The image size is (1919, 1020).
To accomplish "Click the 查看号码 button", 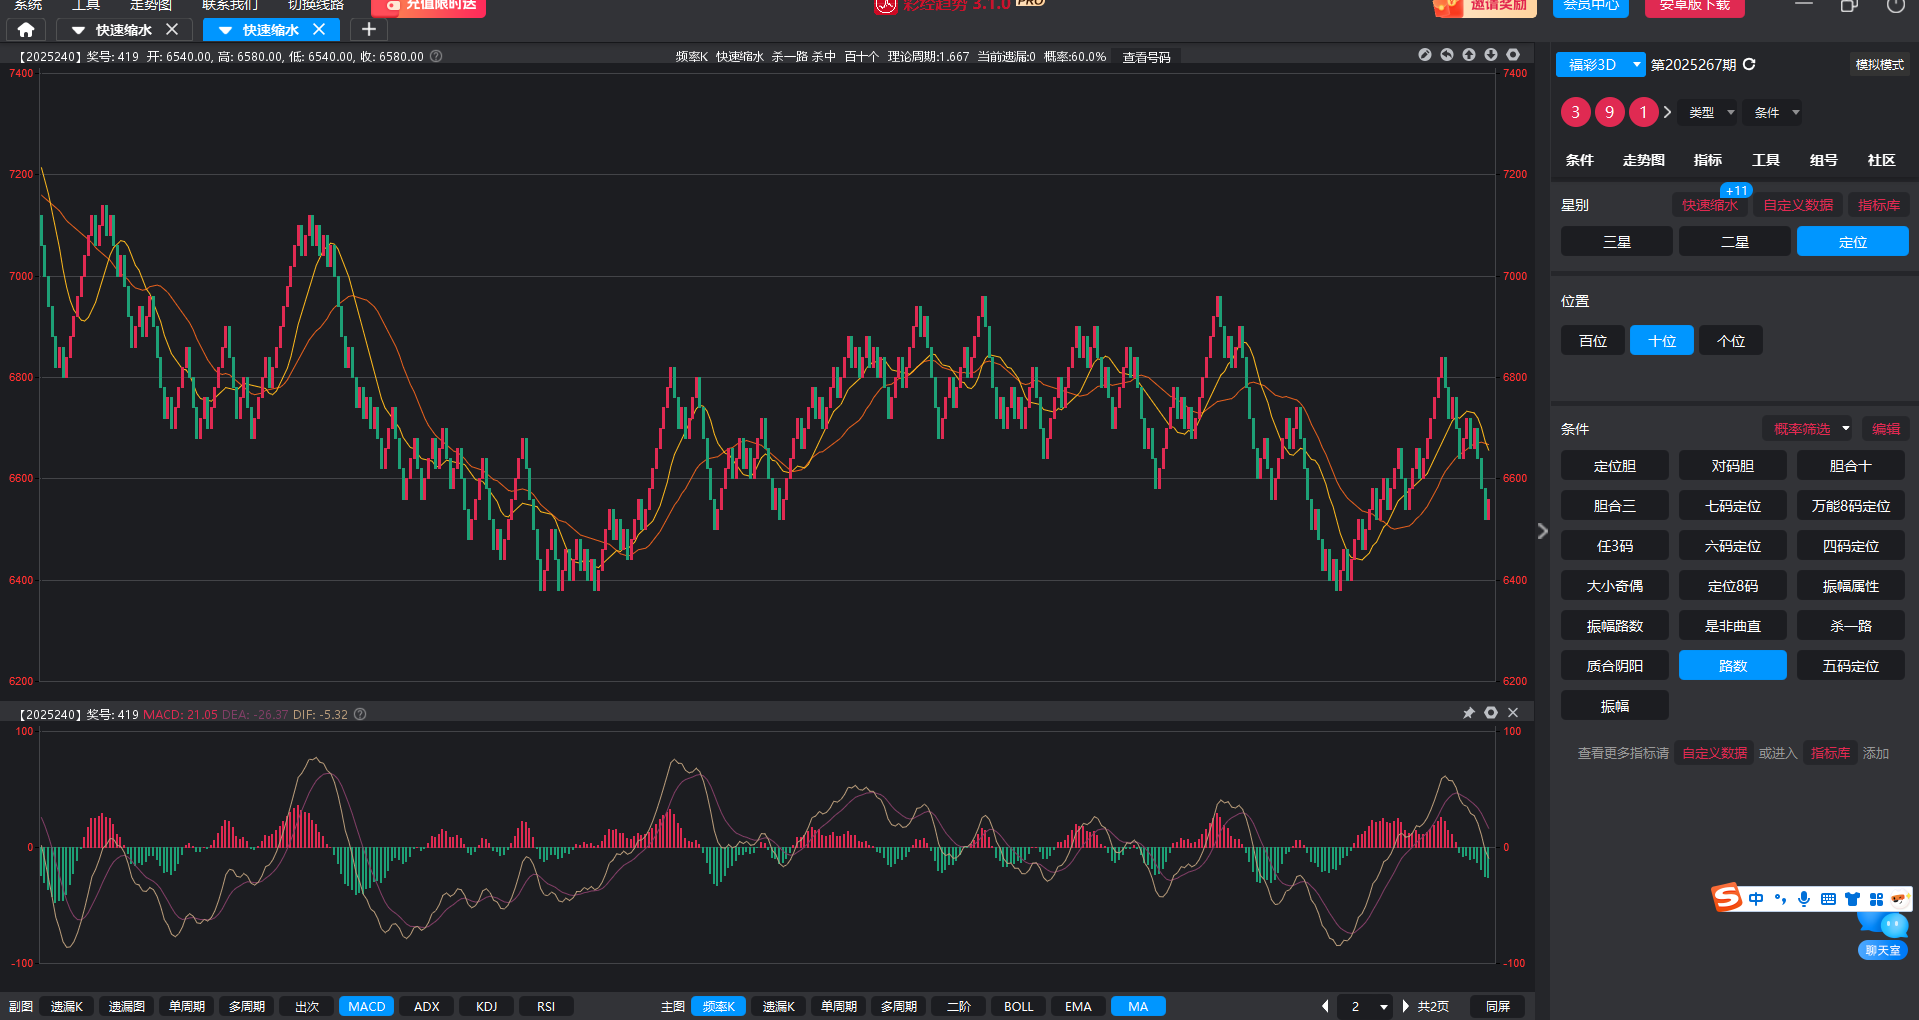I will tap(1146, 57).
